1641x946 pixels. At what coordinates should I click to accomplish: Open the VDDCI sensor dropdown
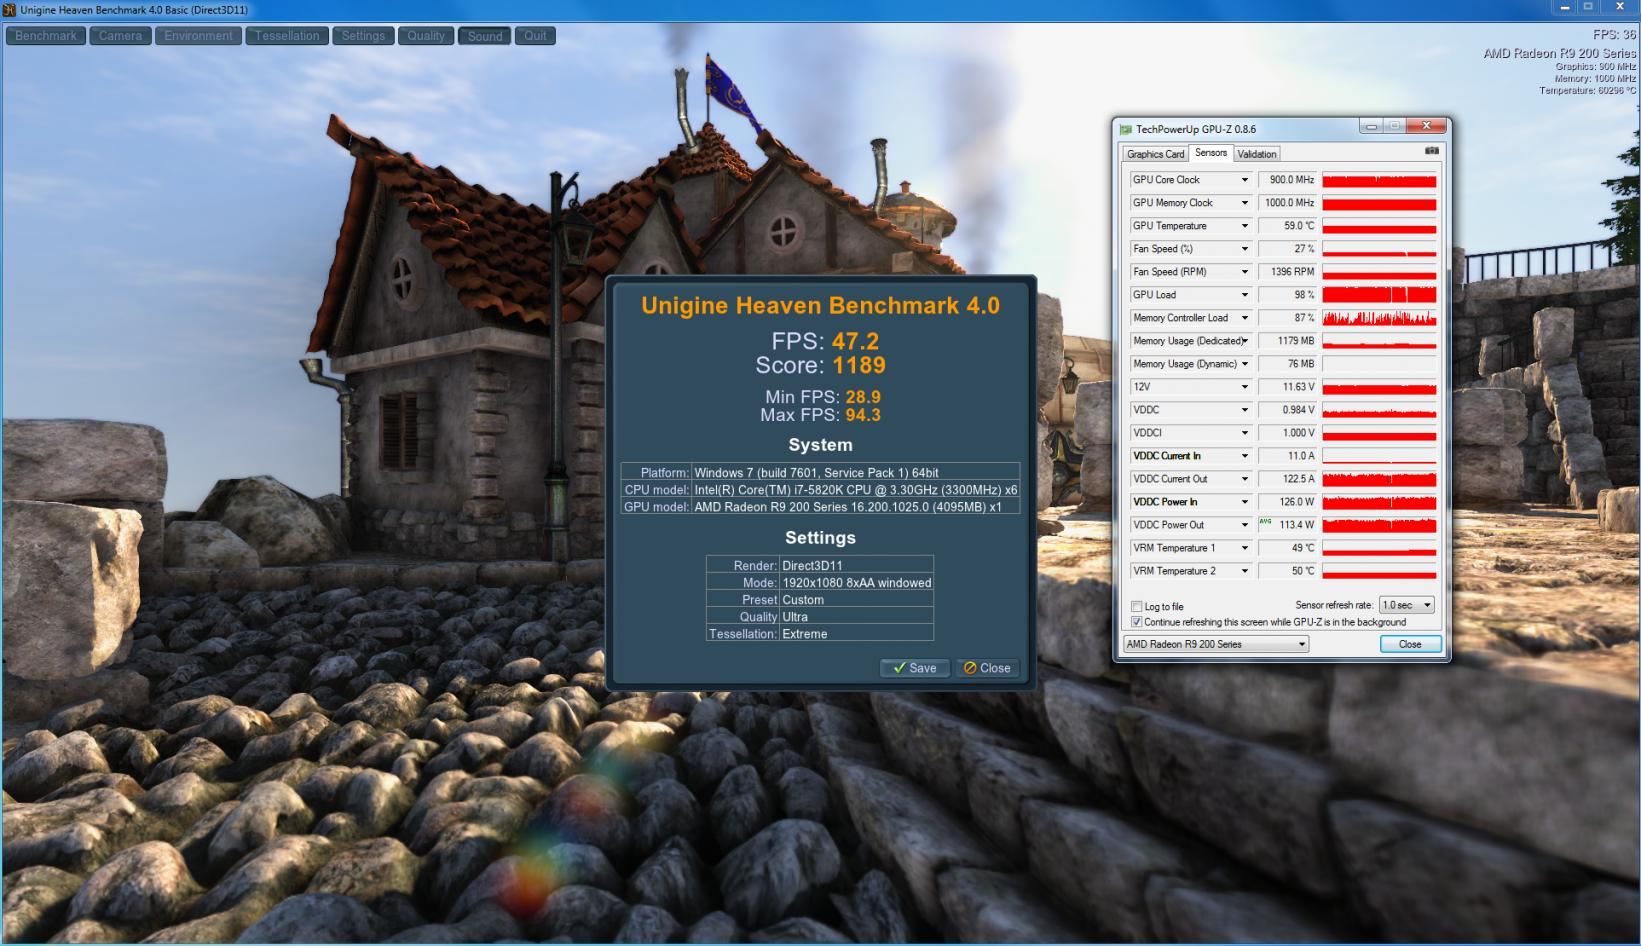pyautogui.click(x=1245, y=433)
